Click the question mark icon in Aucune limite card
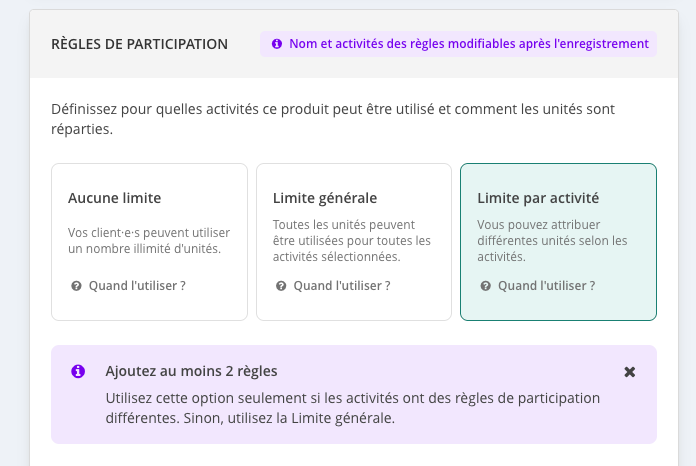696x466 pixels. 76,286
